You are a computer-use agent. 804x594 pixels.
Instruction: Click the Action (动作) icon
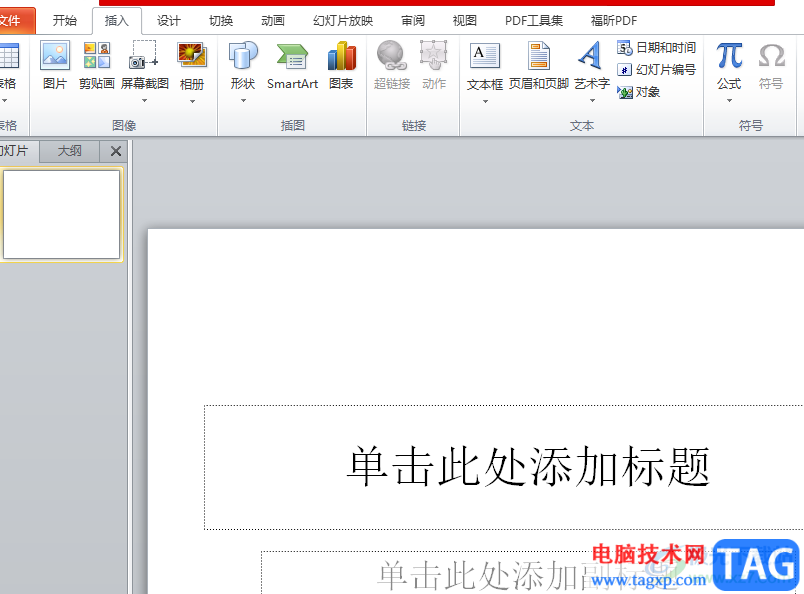pos(434,55)
